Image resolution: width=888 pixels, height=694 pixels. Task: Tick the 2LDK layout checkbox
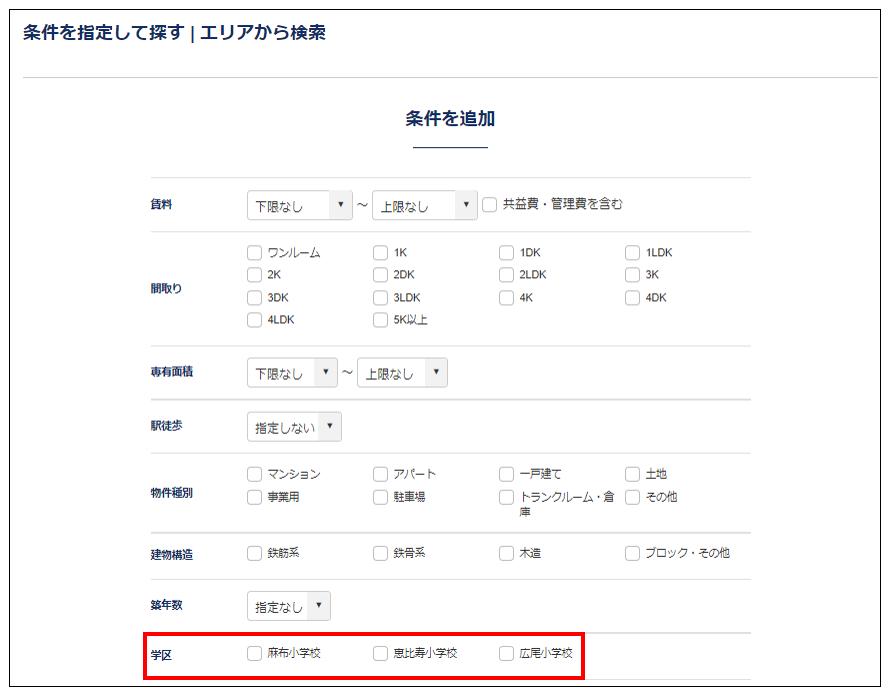[506, 275]
